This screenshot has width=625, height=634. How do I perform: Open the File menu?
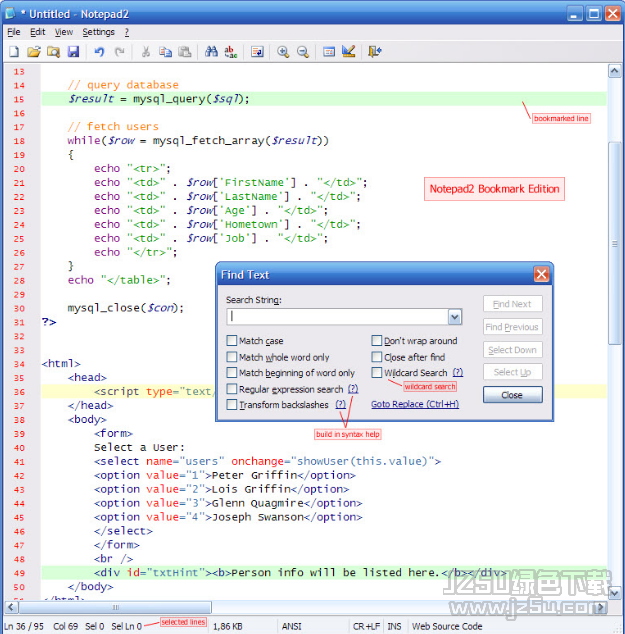[14, 32]
